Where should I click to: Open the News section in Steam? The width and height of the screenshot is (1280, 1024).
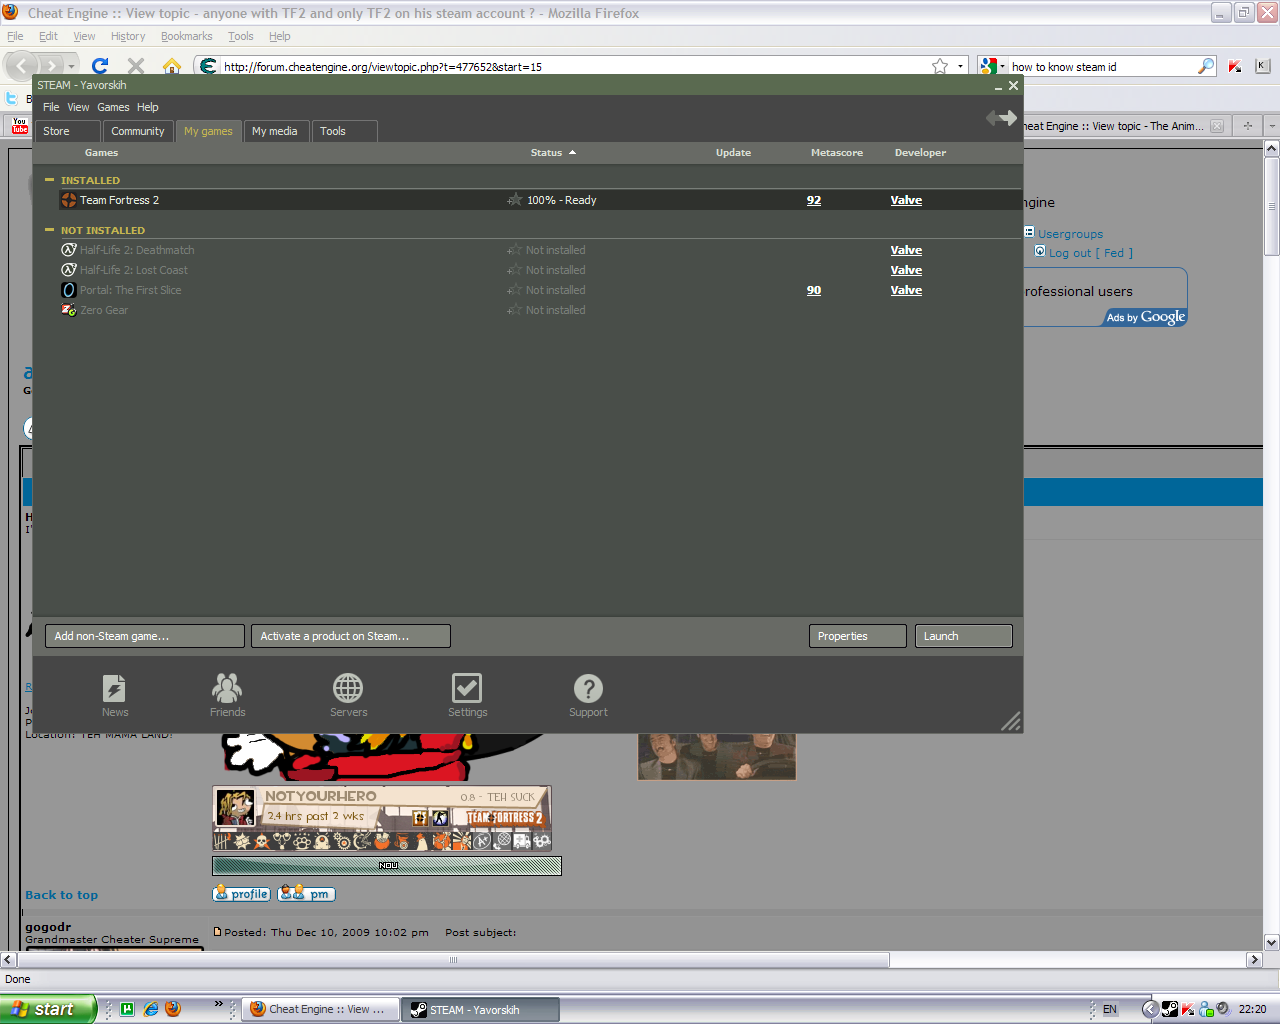click(x=115, y=695)
